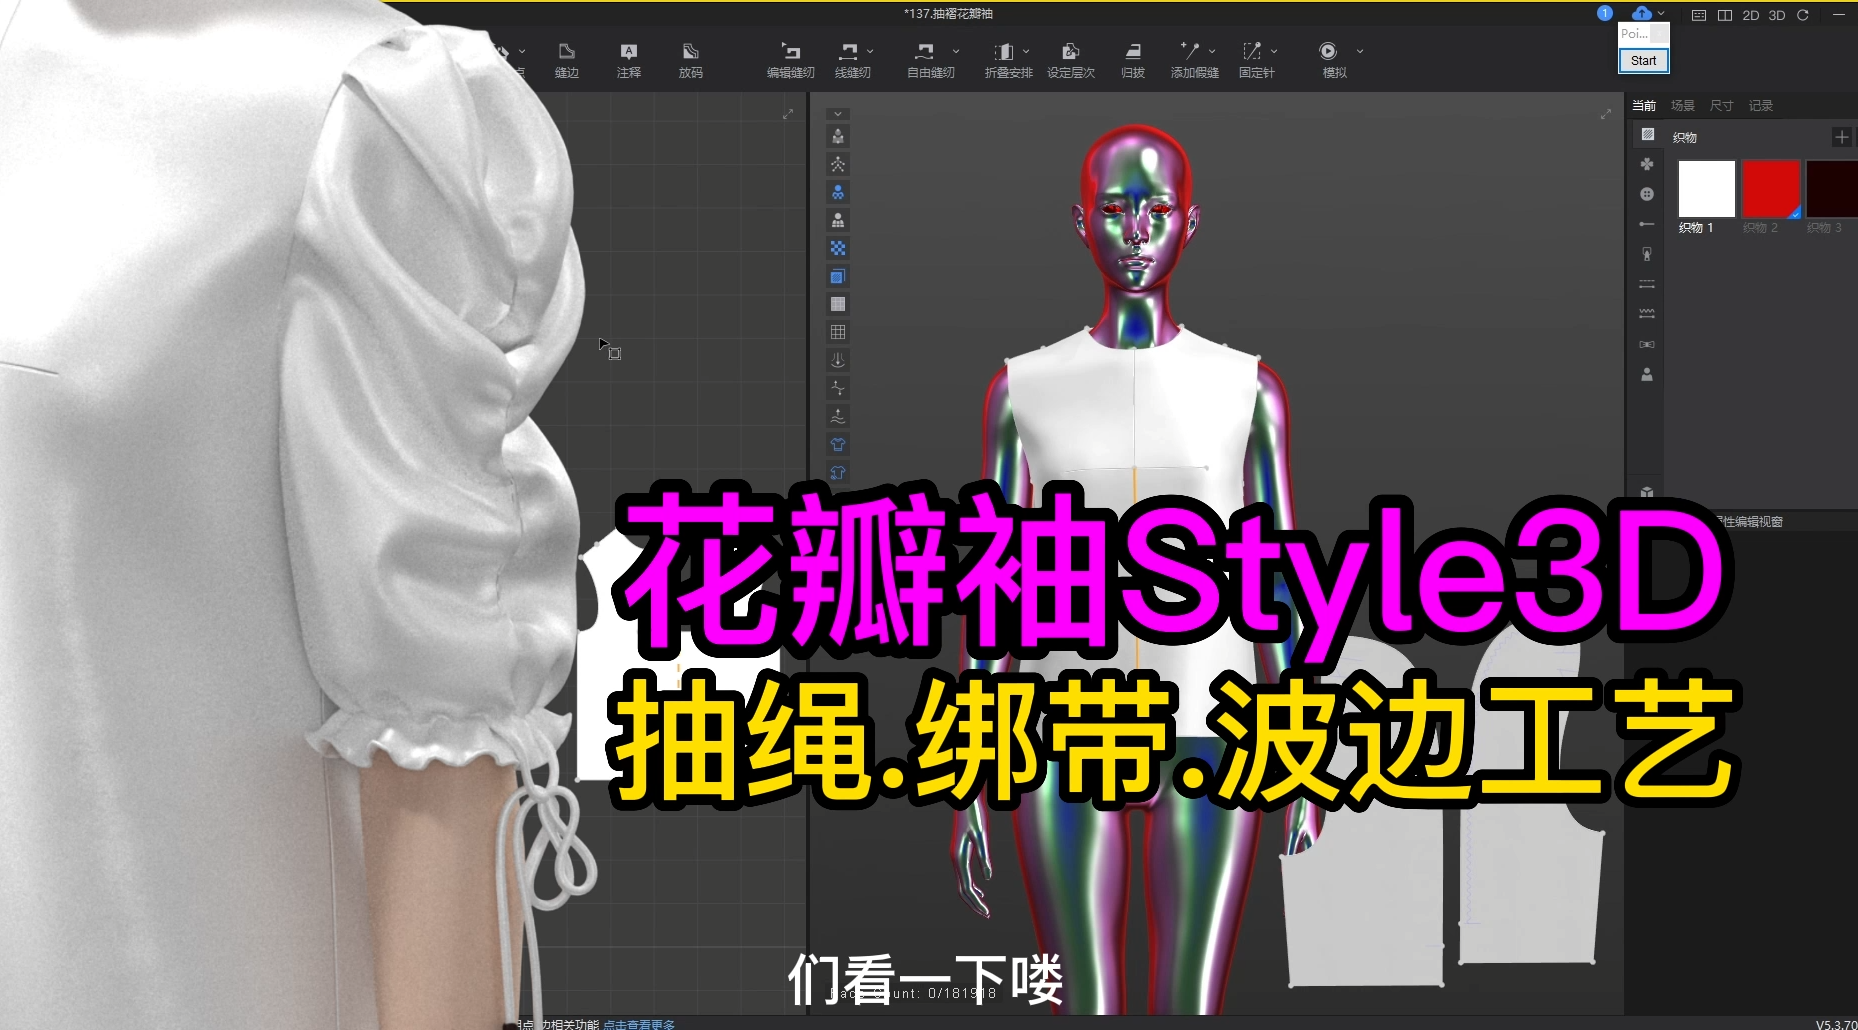Open the topstitch line sidebar icon

coord(1647,284)
